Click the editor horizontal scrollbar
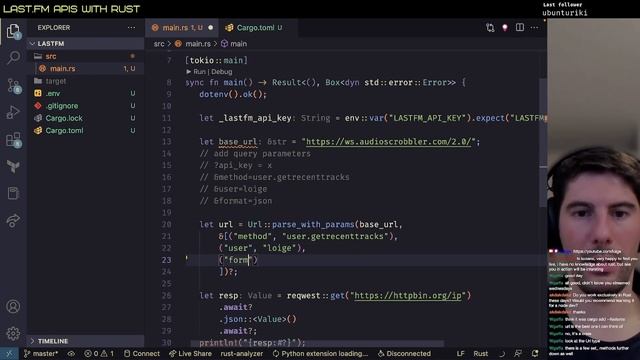This screenshot has width=640, height=360. (x=317, y=344)
